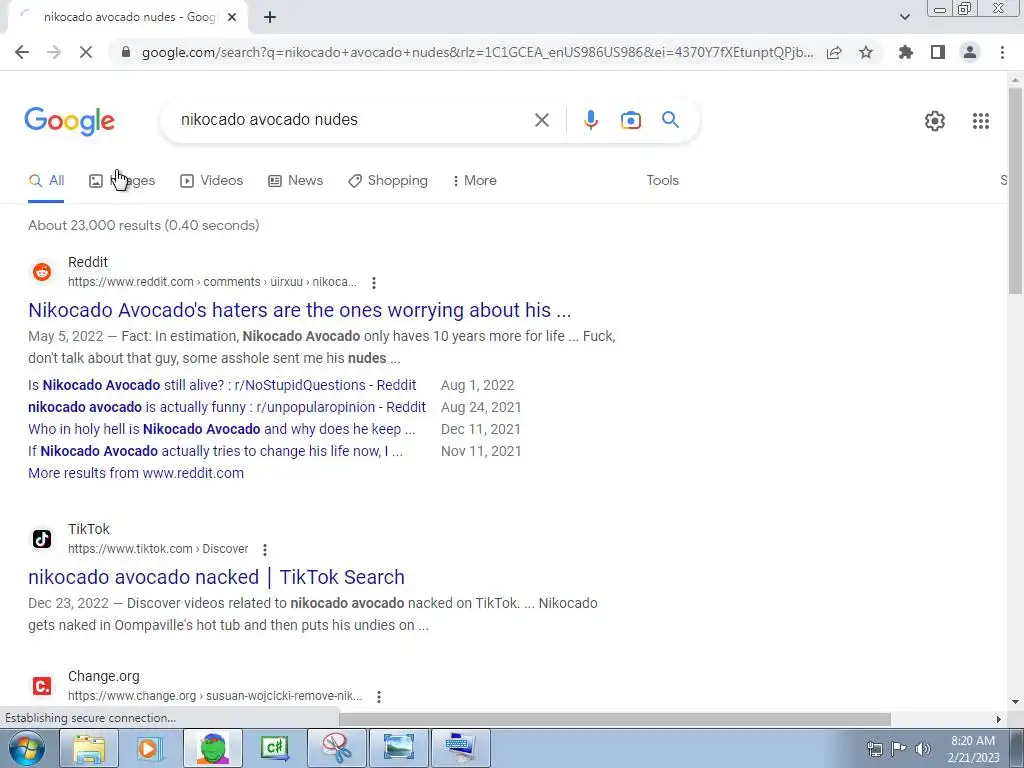The width and height of the screenshot is (1024, 768).
Task: Open a new tab with the plus button
Action: click(x=270, y=17)
